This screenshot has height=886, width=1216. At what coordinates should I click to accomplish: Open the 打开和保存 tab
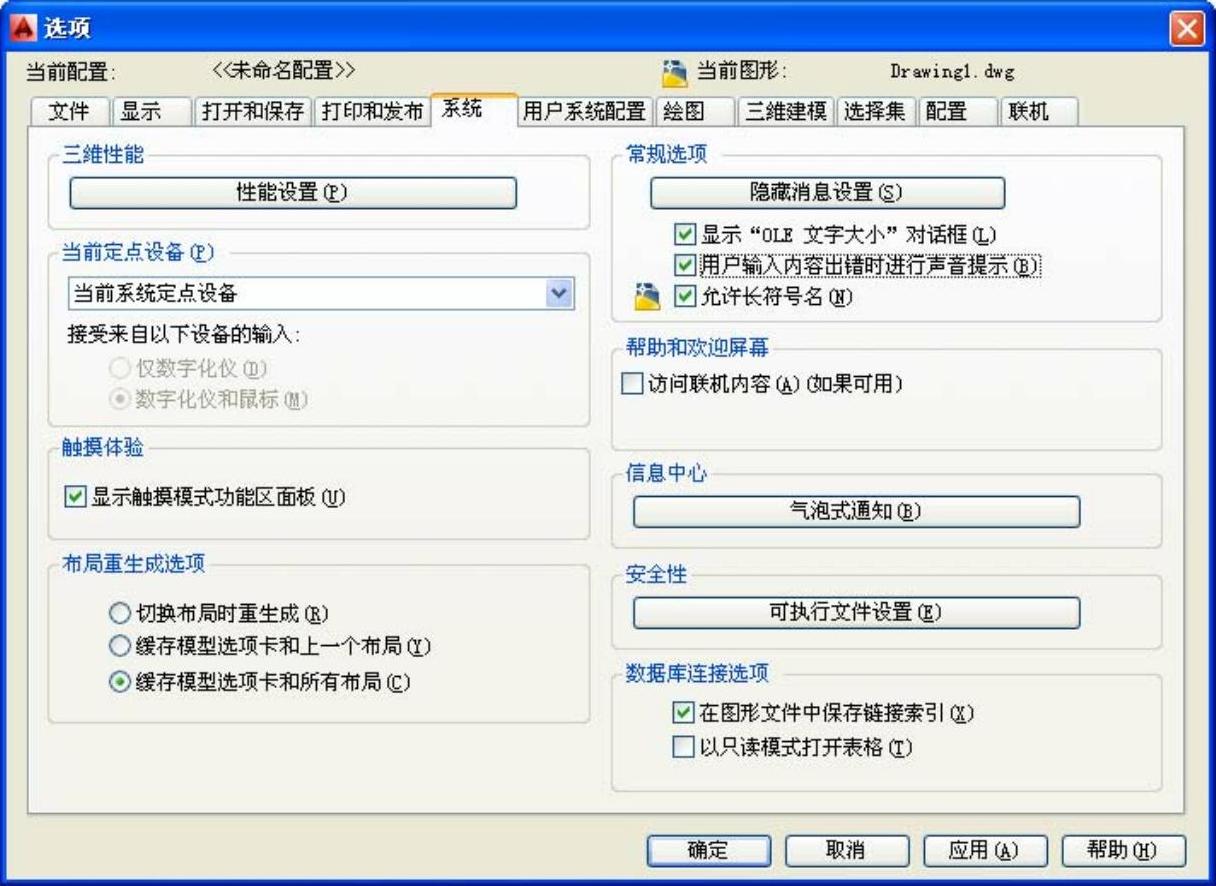coord(252,112)
